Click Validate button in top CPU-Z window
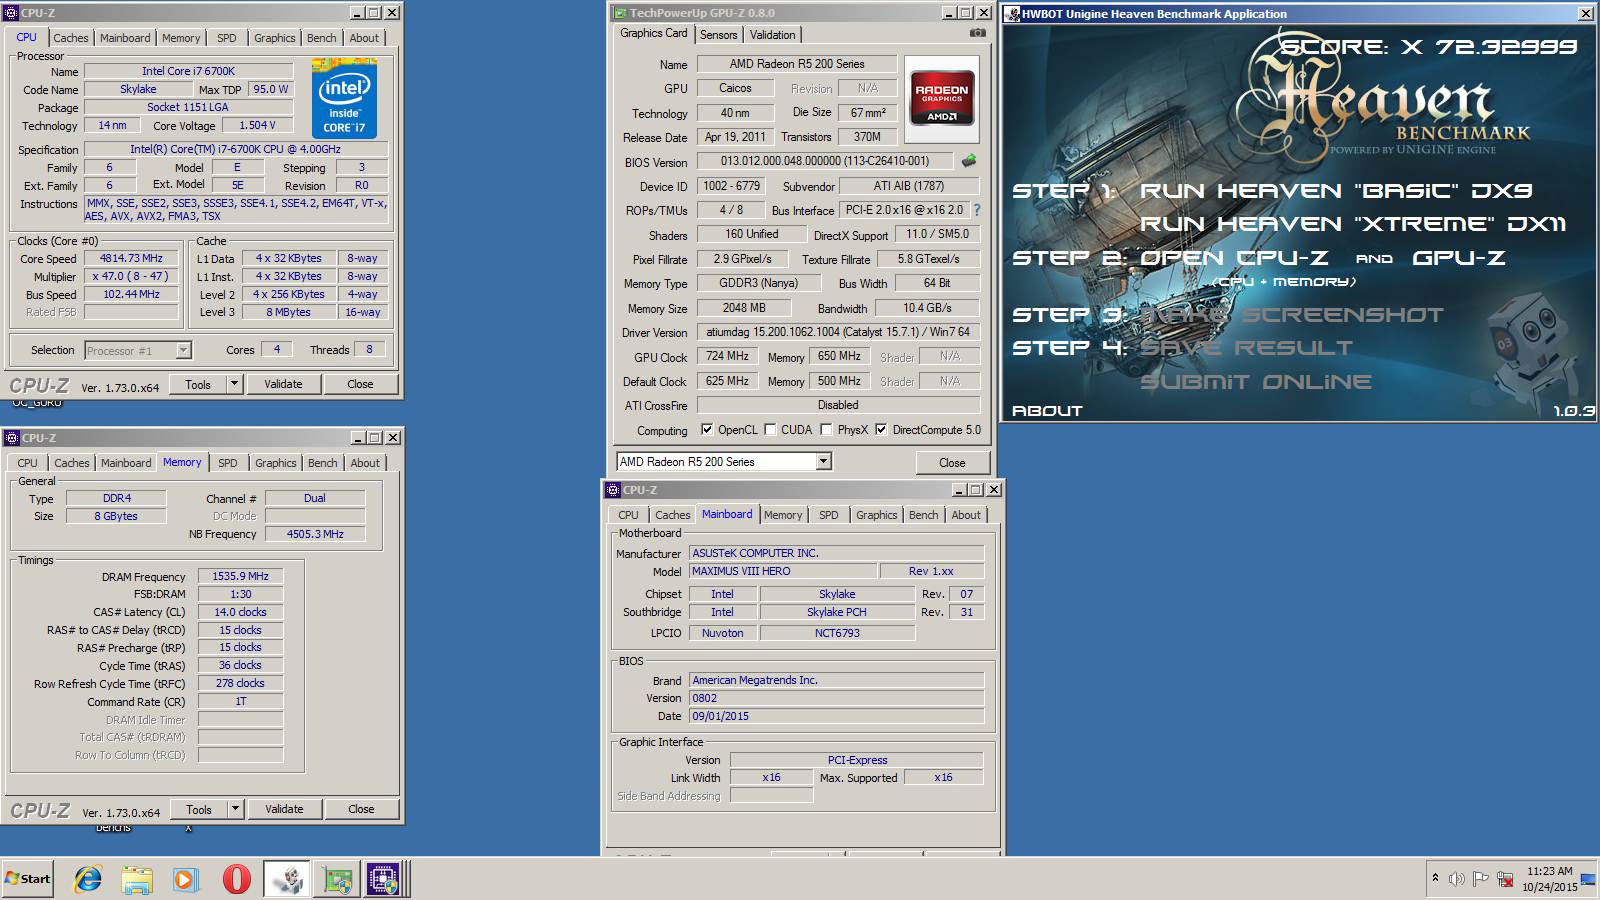Viewport: 1600px width, 900px height. click(x=283, y=384)
